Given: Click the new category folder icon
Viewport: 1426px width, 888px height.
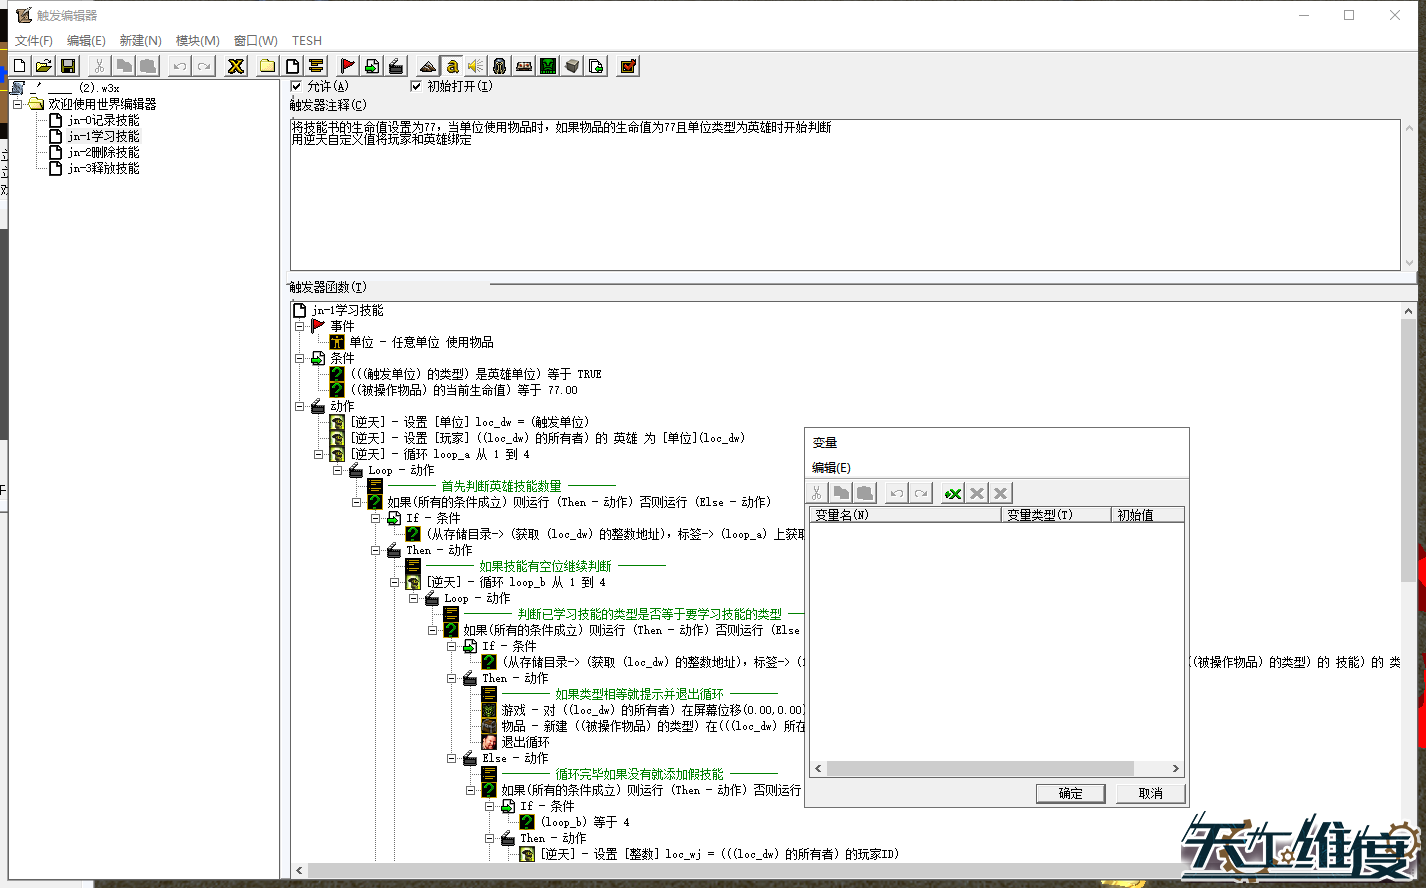Looking at the screenshot, I should point(267,66).
